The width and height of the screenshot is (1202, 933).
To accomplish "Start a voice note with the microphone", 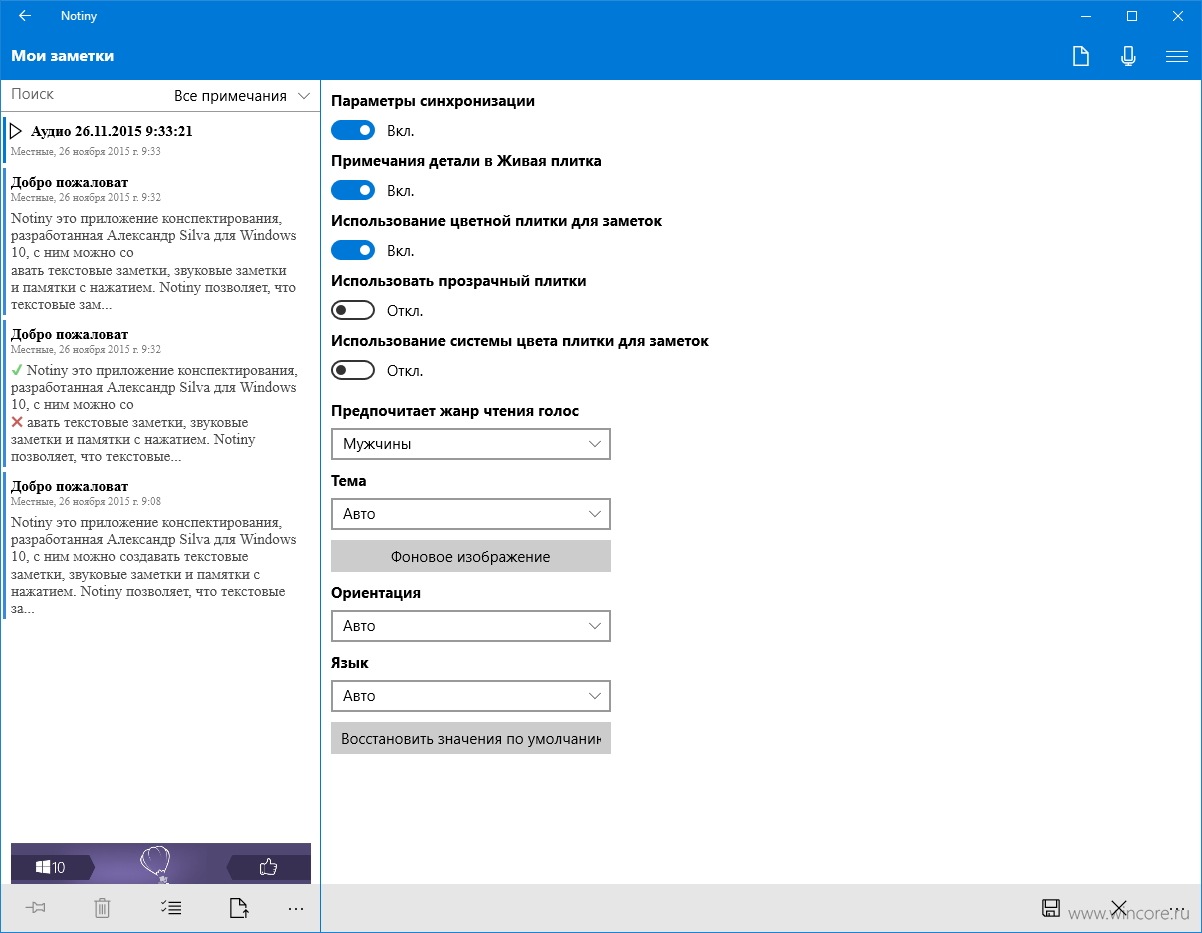I will pyautogui.click(x=1128, y=56).
